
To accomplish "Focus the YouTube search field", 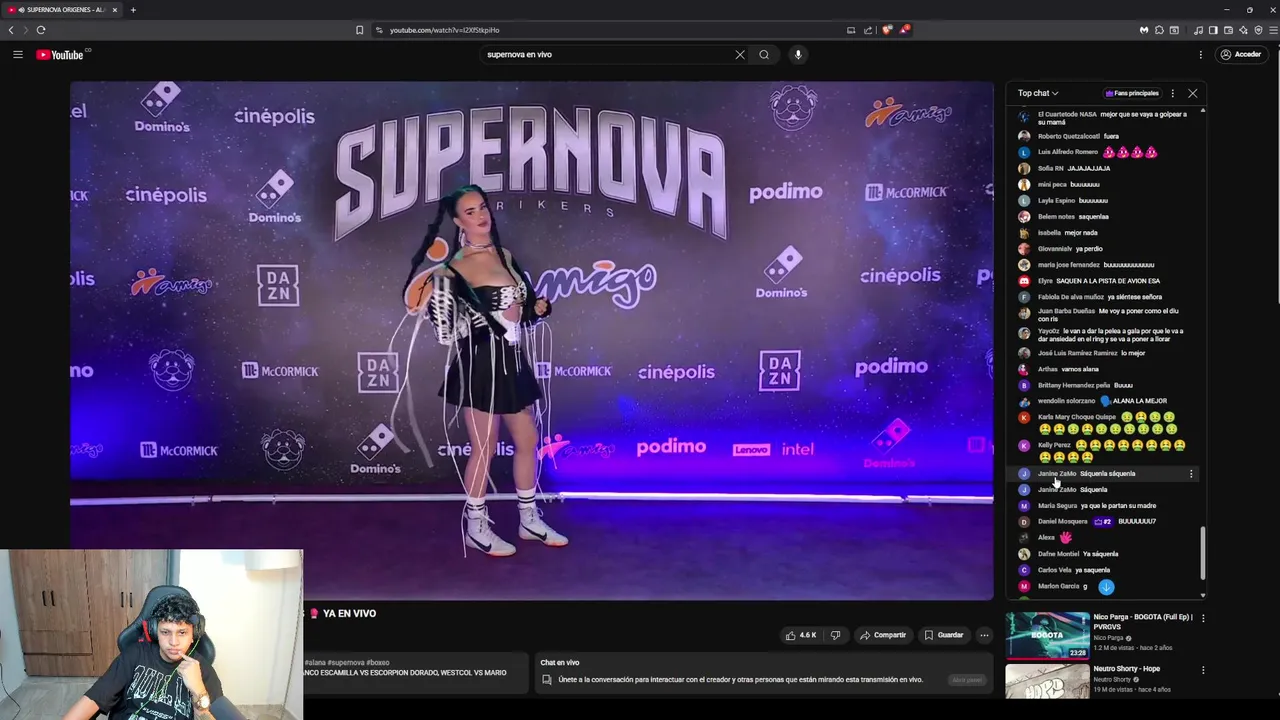I will coord(608,54).
